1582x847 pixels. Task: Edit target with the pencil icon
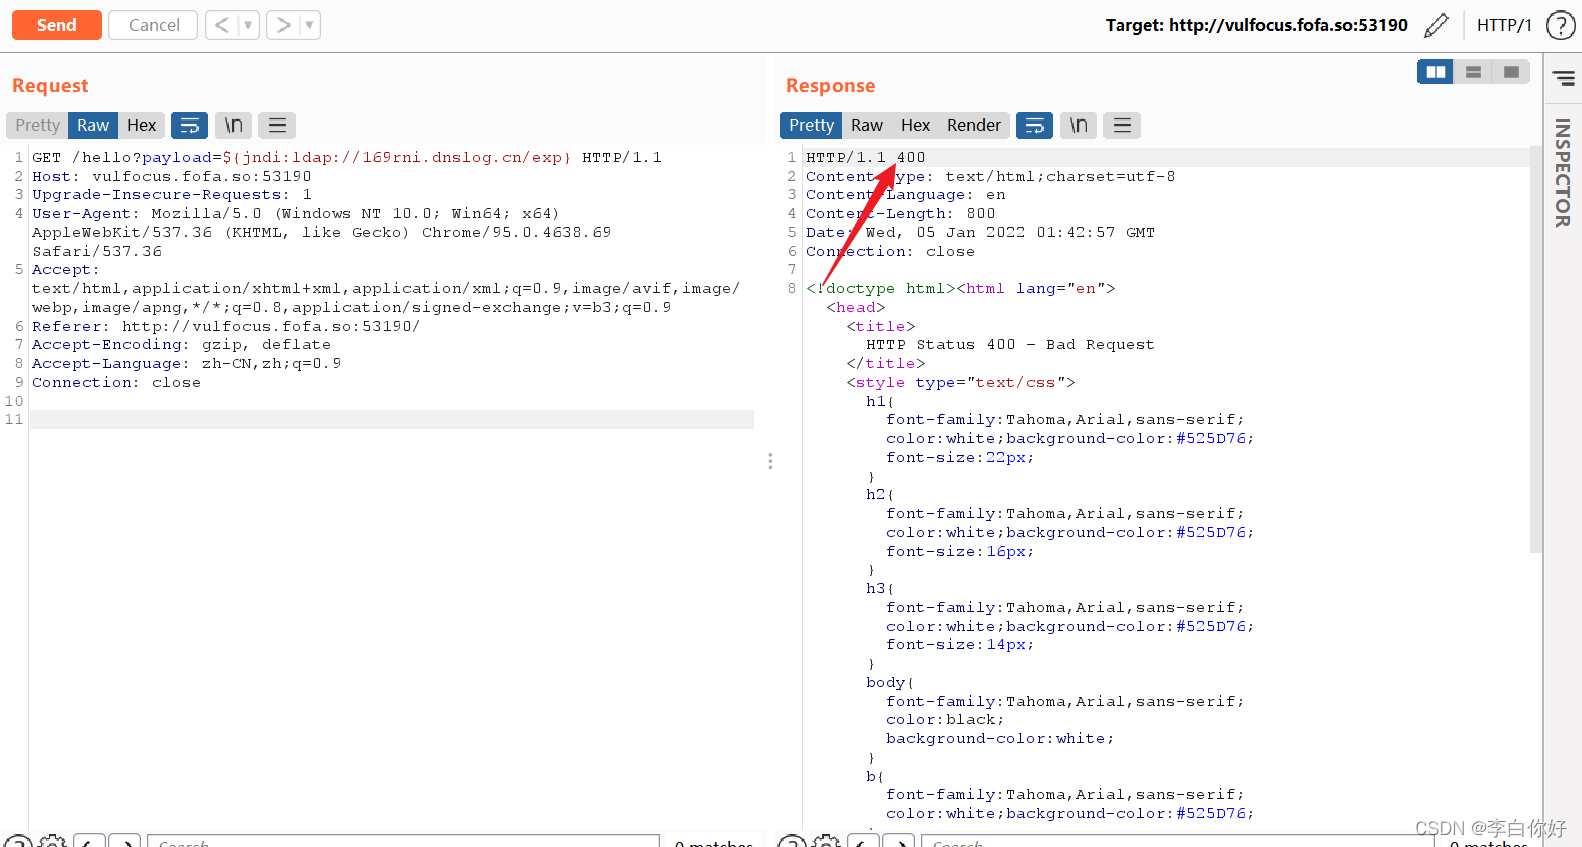click(x=1436, y=25)
